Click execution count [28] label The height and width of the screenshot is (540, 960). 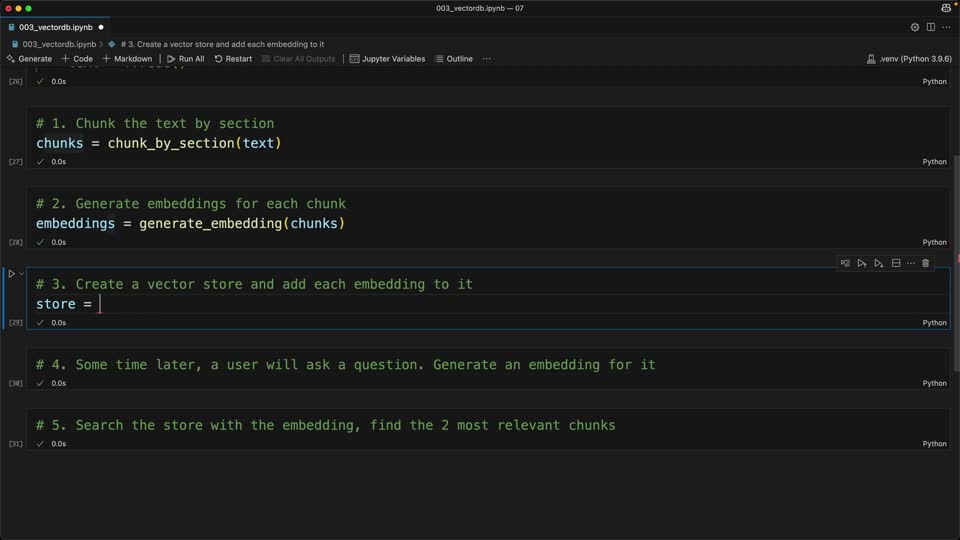[x=15, y=242]
